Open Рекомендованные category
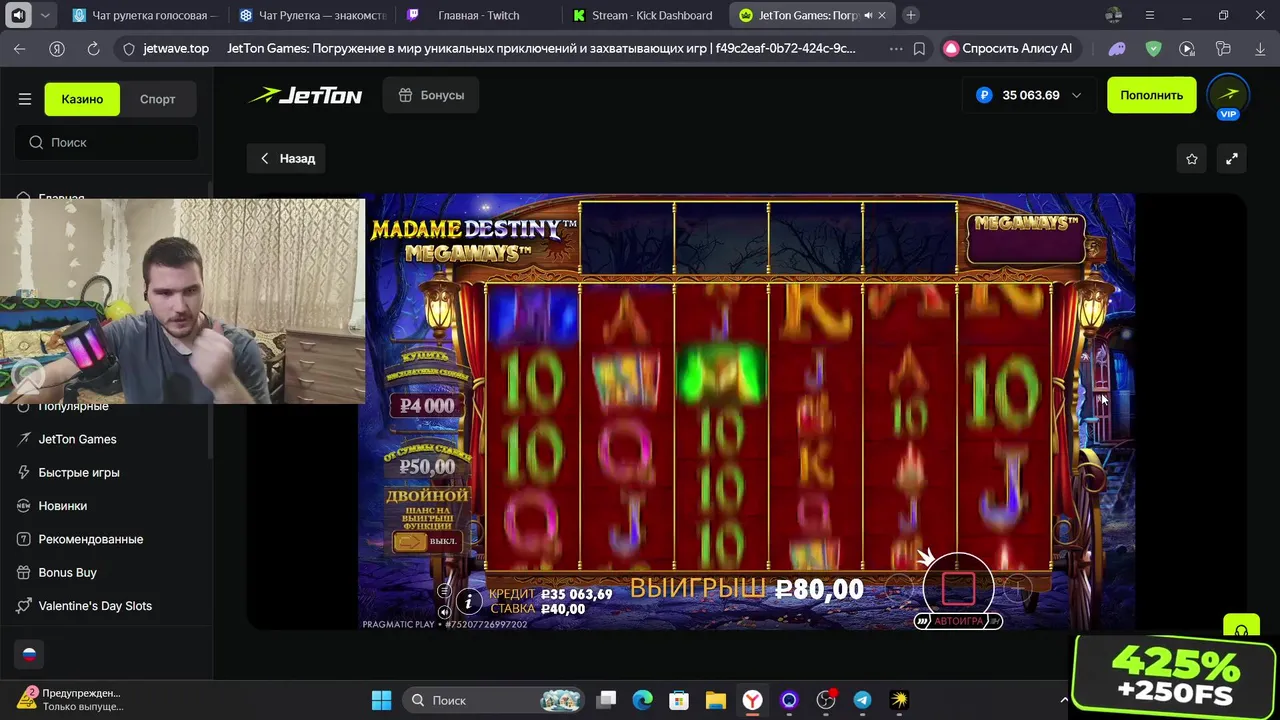The image size is (1280, 720). (91, 539)
